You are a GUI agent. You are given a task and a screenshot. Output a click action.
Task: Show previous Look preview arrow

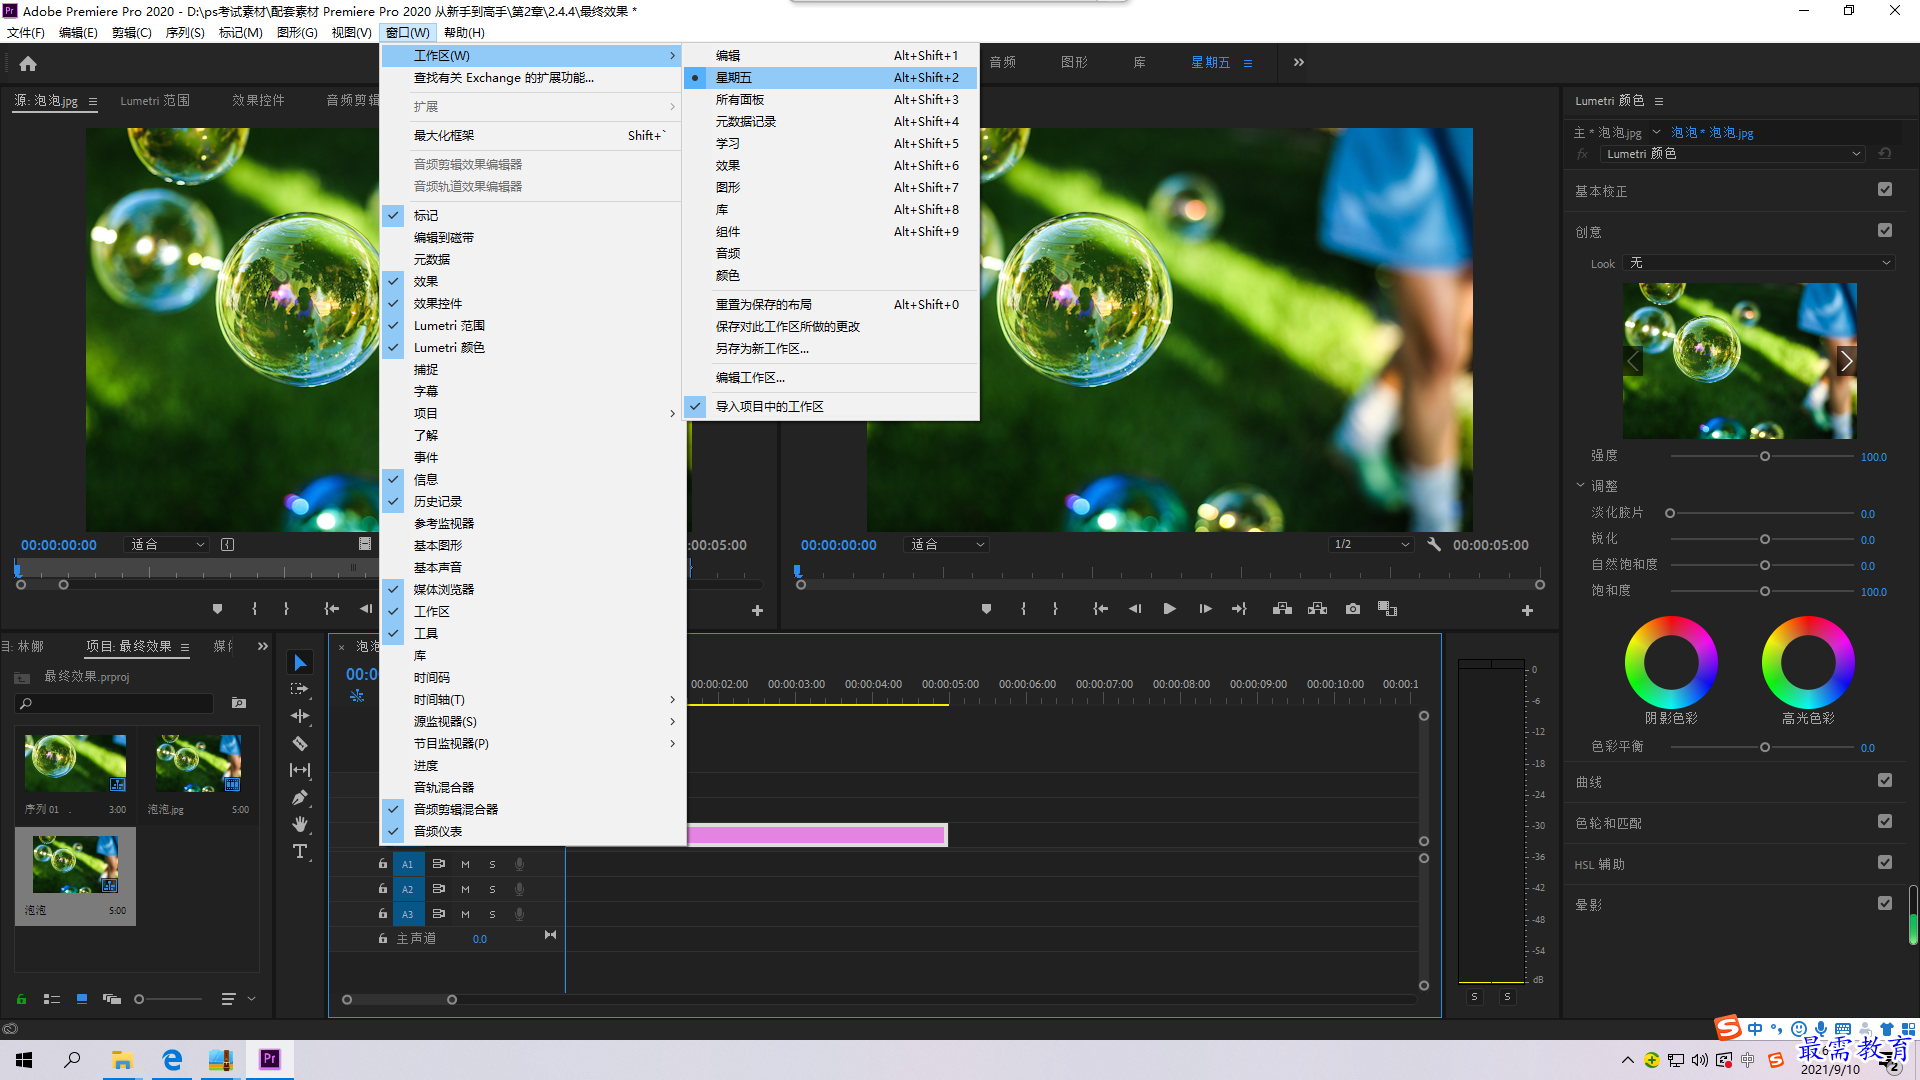(1633, 361)
